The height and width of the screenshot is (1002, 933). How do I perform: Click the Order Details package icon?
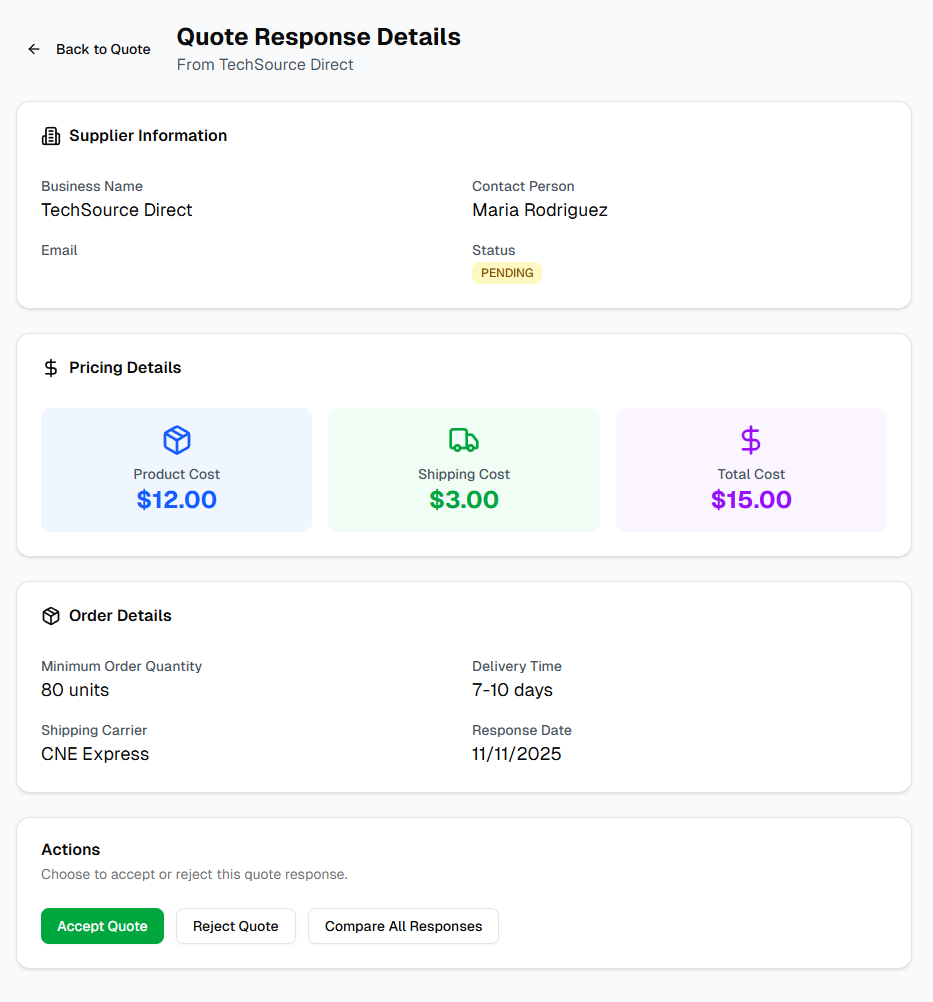click(51, 616)
